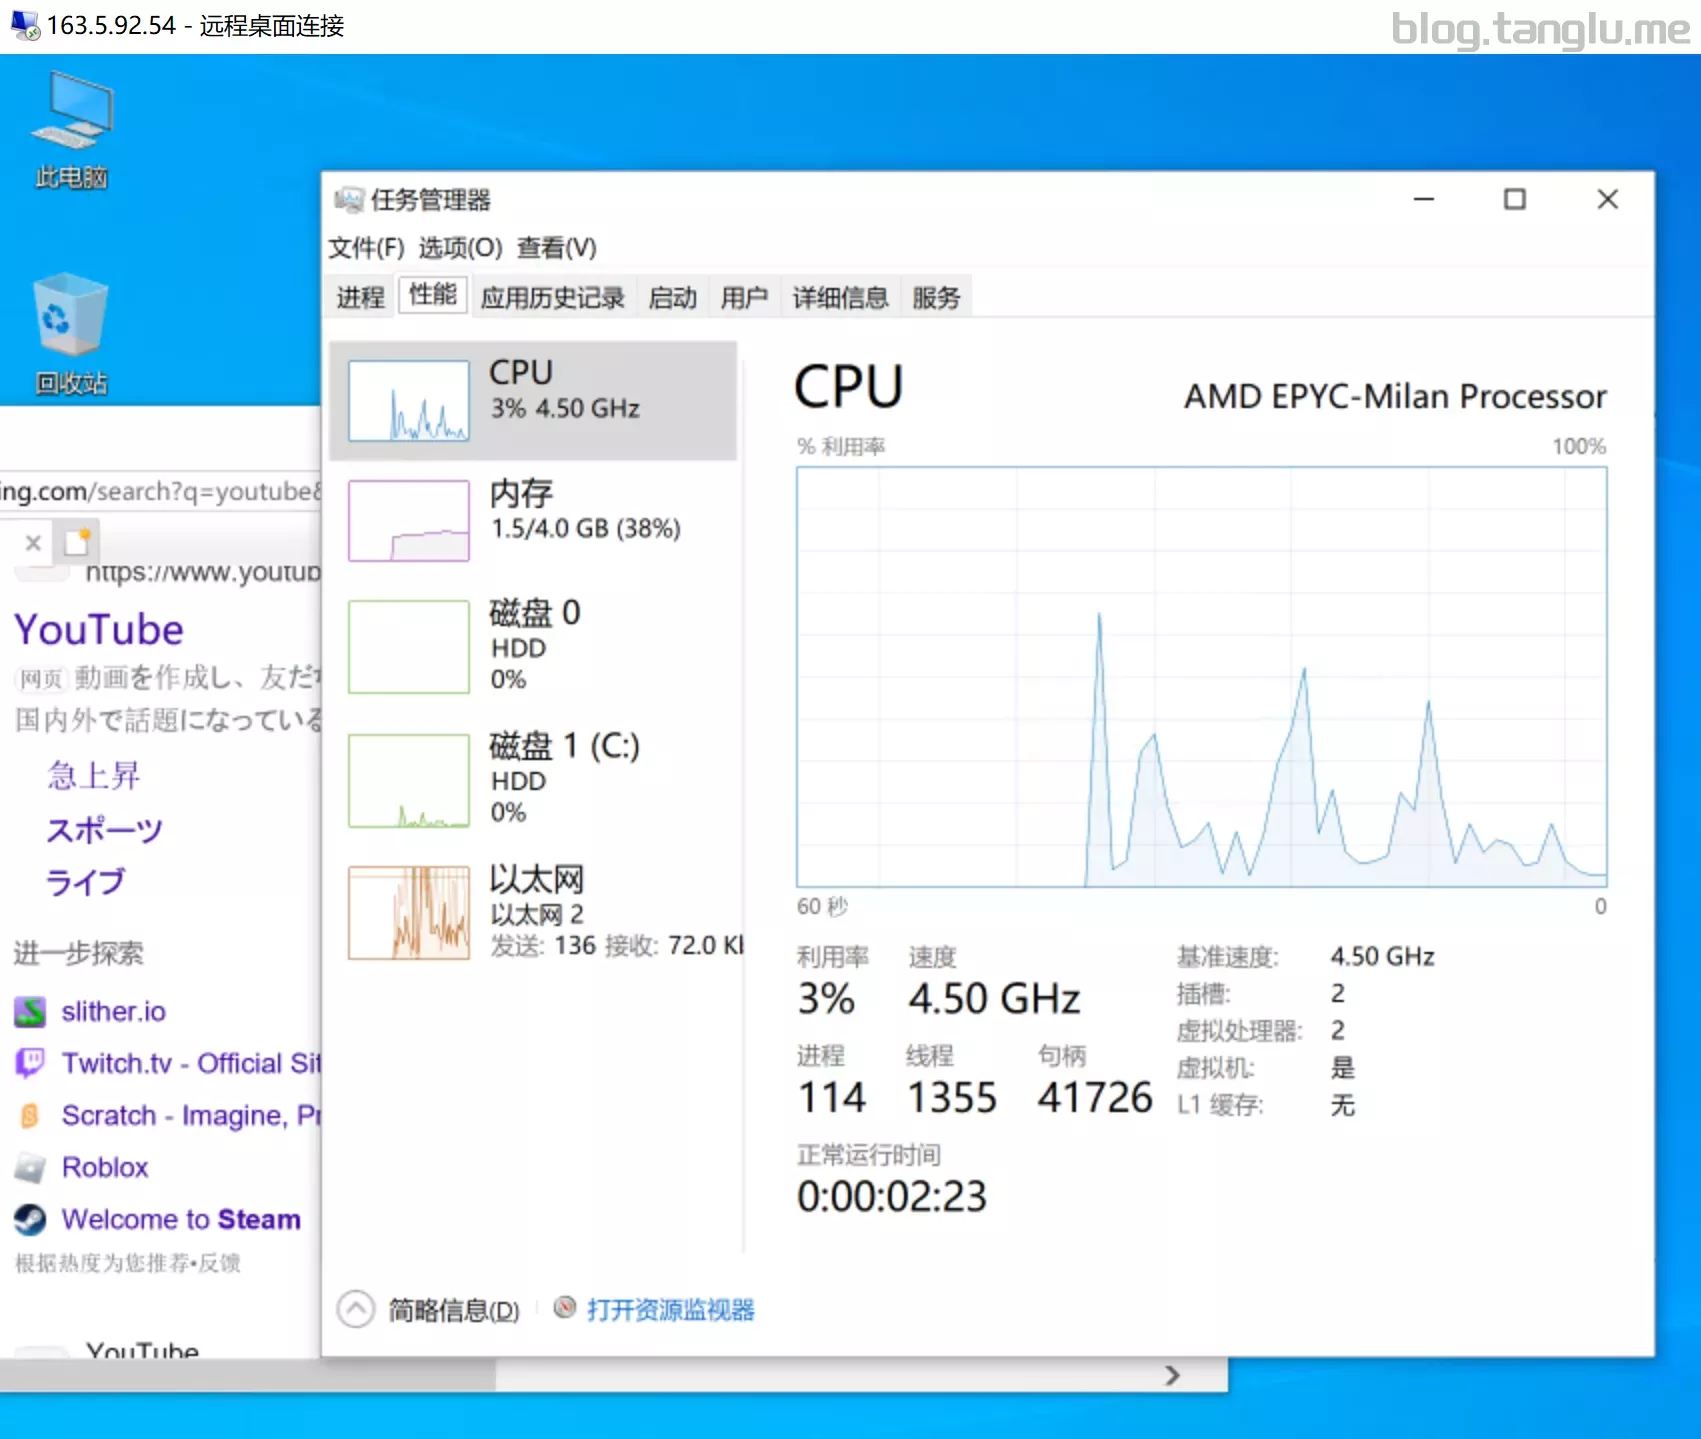The height and width of the screenshot is (1439, 1701).
Task: Click the uptime value 0:00:02:23
Action: click(891, 1196)
